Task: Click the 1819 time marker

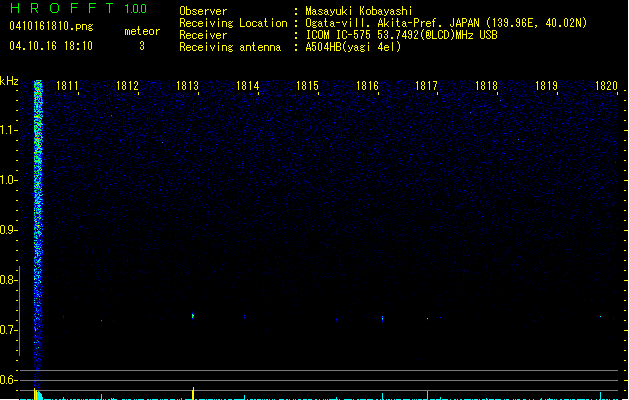Action: [x=546, y=86]
